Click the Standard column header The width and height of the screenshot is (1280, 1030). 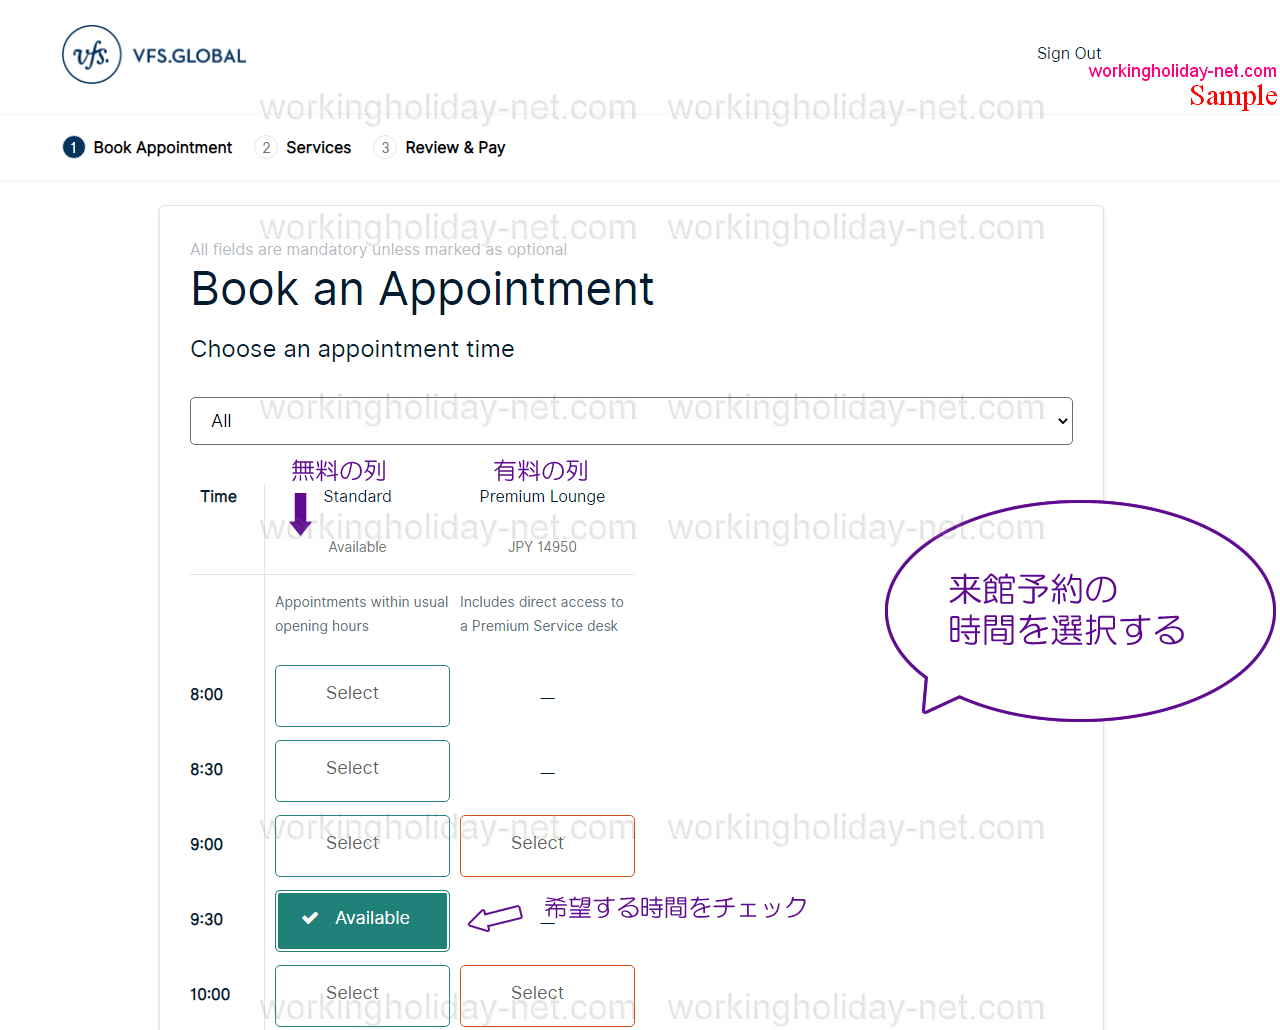pos(357,496)
